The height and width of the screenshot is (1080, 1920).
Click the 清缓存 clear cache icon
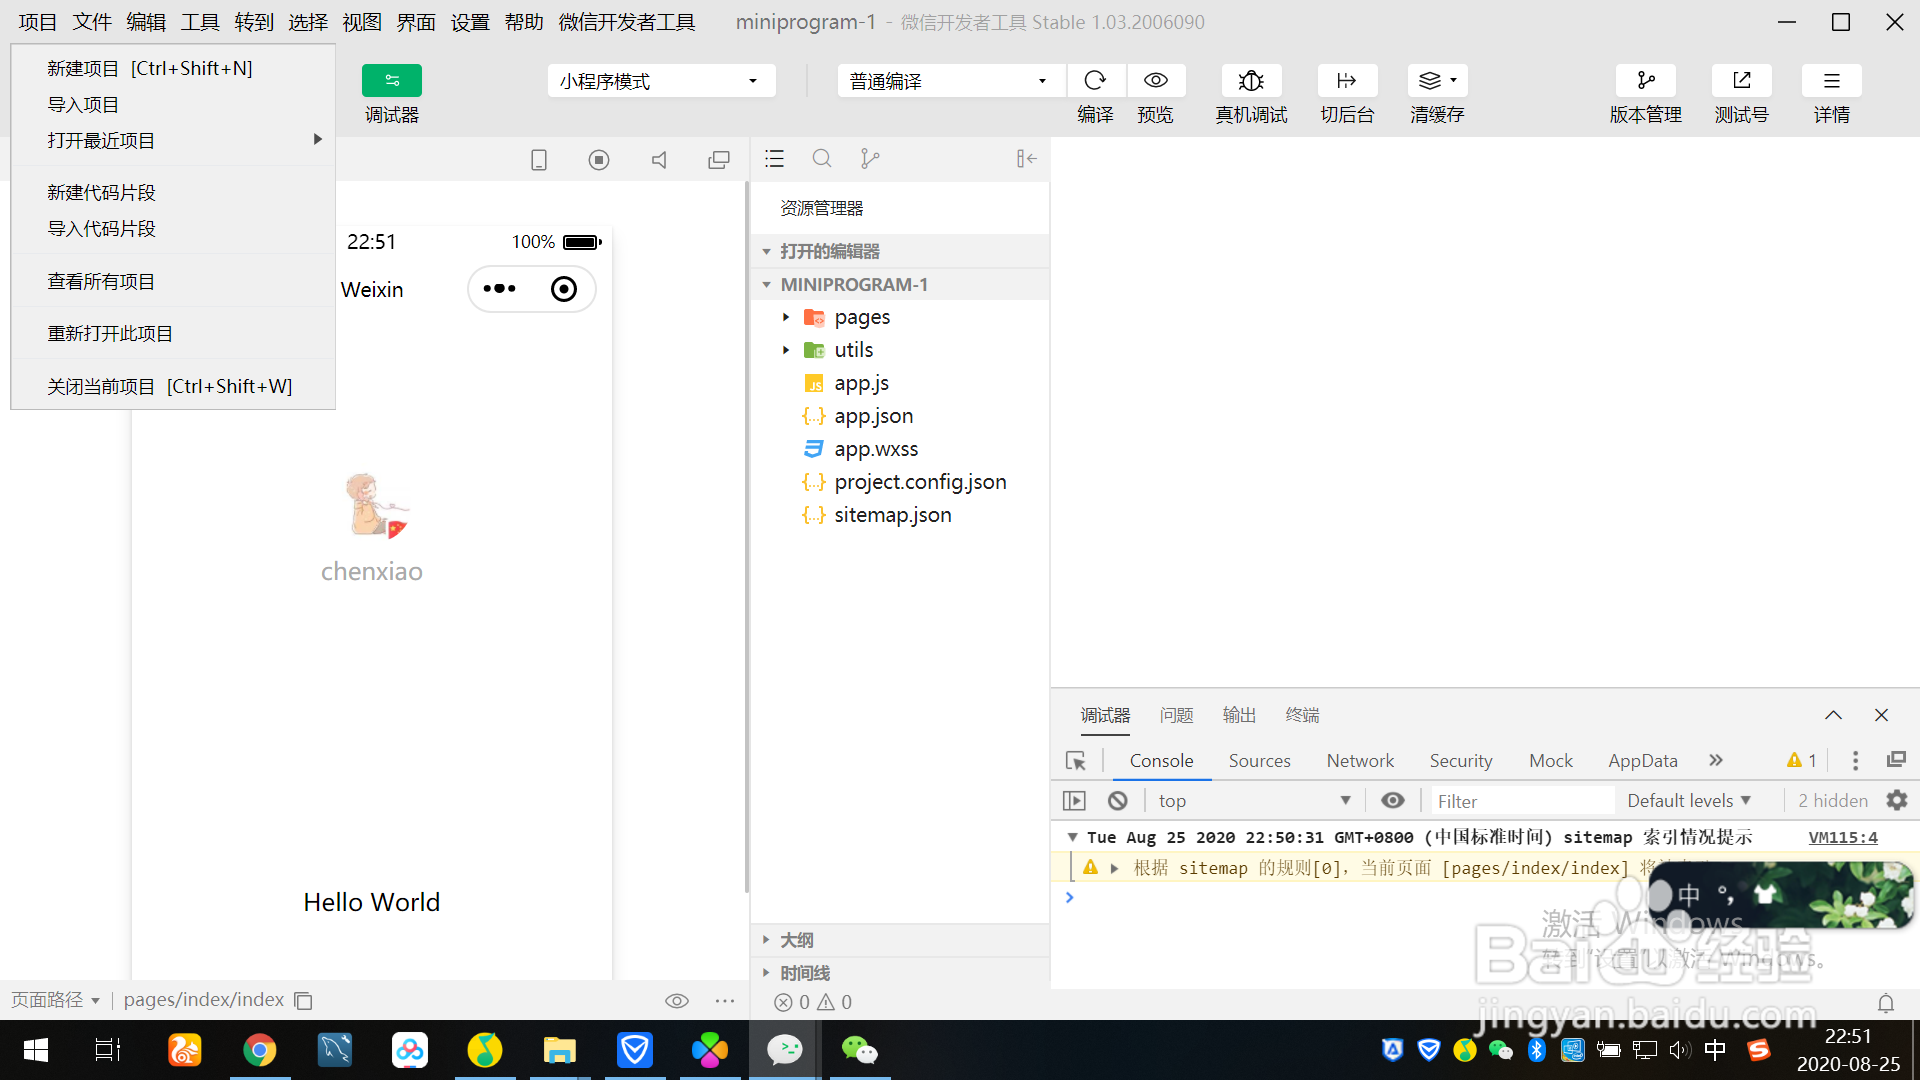[1430, 80]
